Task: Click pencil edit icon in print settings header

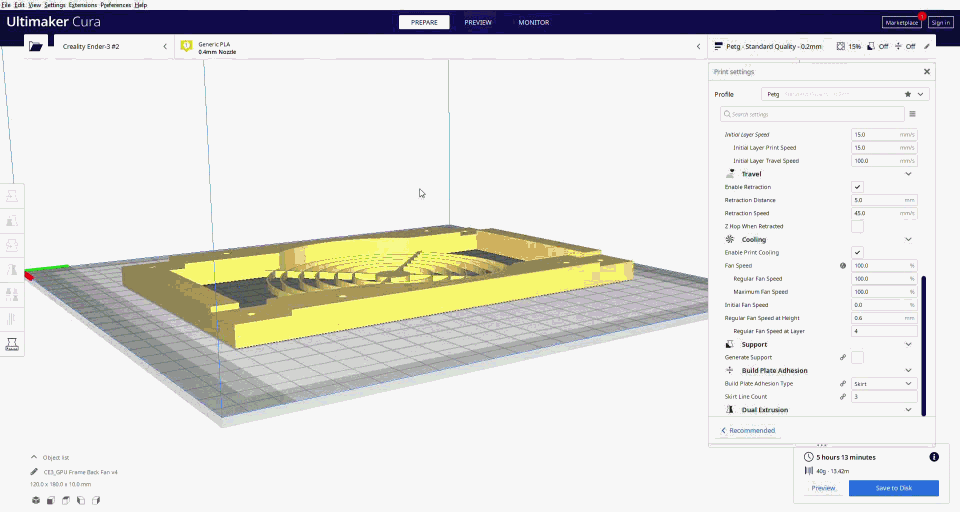Action: coord(927,47)
